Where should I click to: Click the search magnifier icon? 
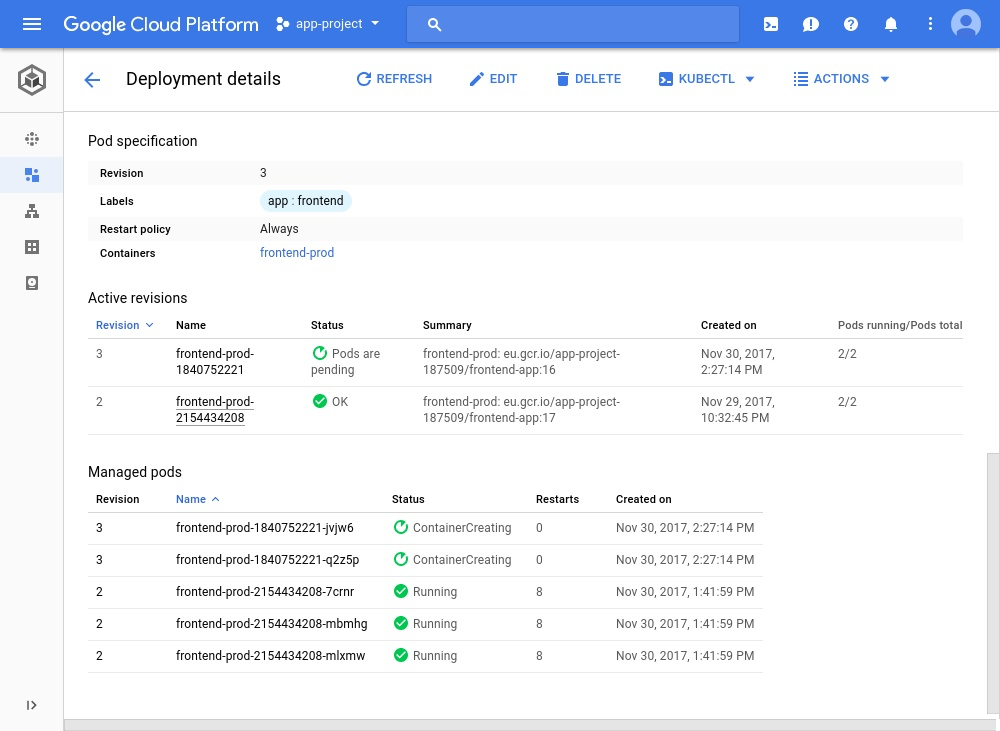[434, 25]
